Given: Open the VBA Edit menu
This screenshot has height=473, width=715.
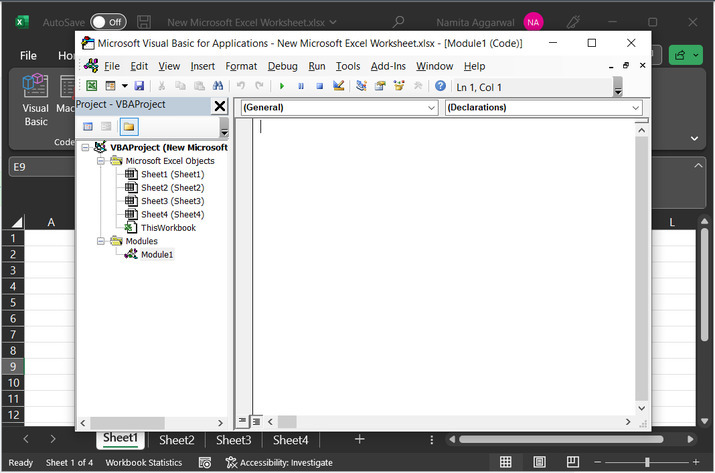Looking at the screenshot, I should point(139,66).
